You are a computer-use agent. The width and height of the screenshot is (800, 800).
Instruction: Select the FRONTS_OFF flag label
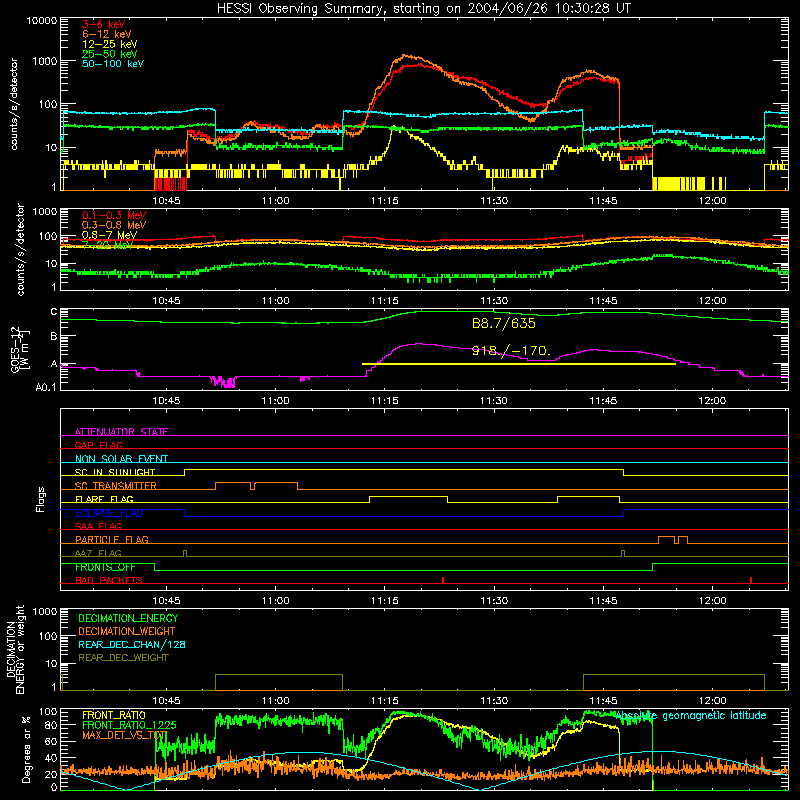point(105,567)
